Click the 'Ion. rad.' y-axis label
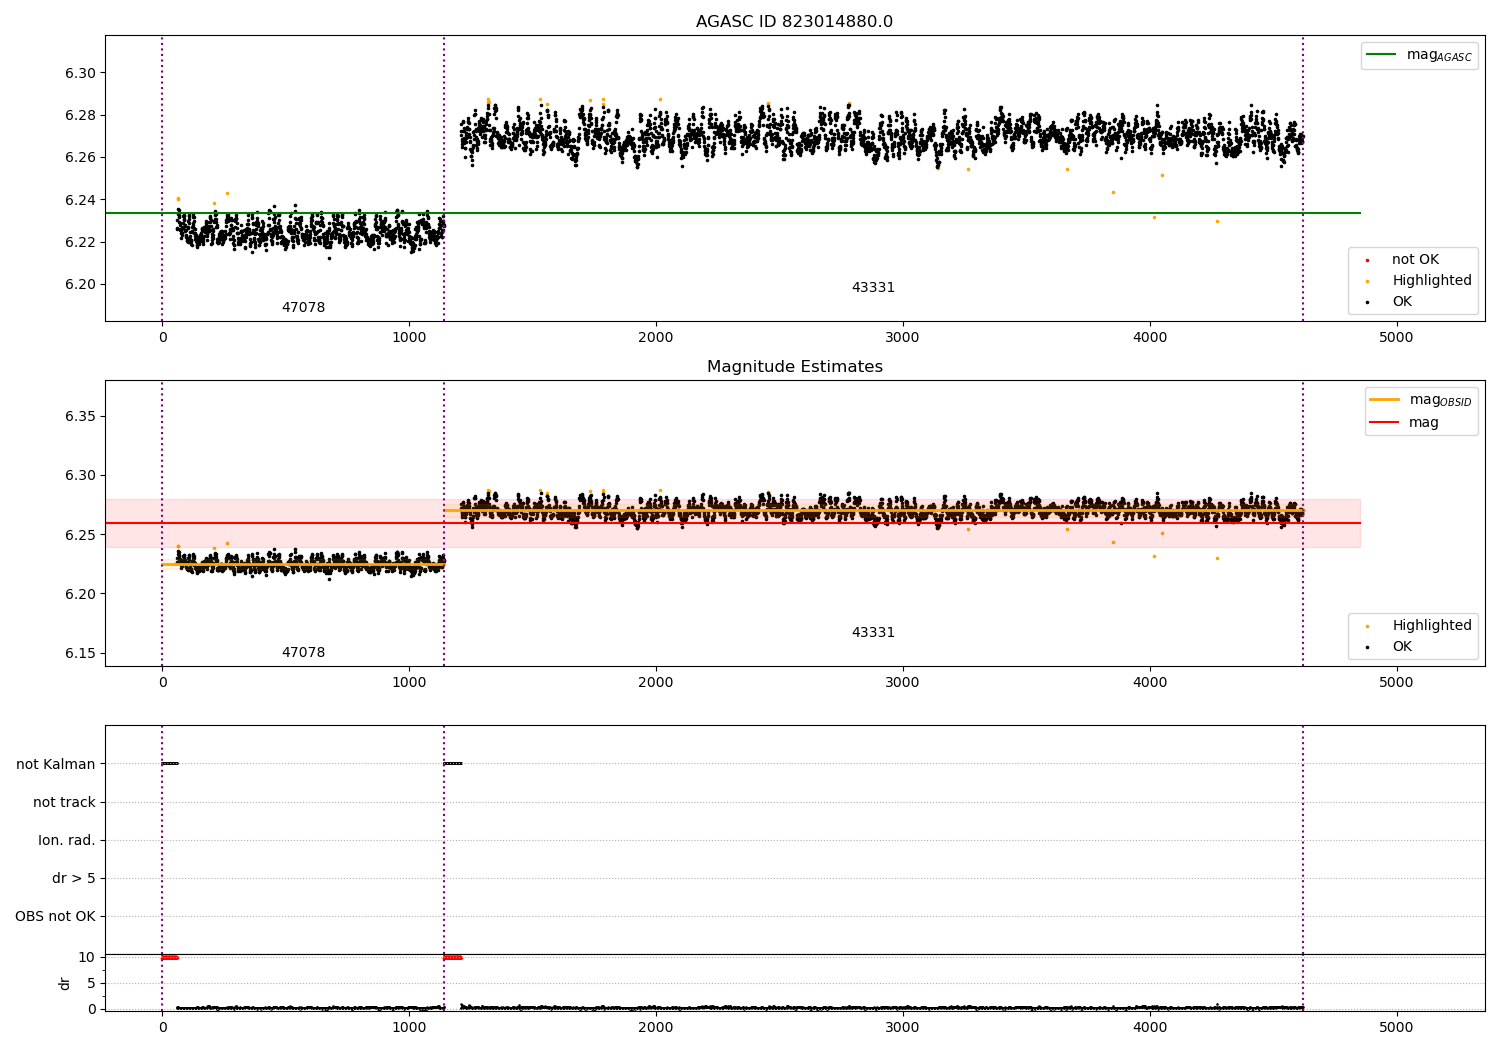 (x=67, y=840)
